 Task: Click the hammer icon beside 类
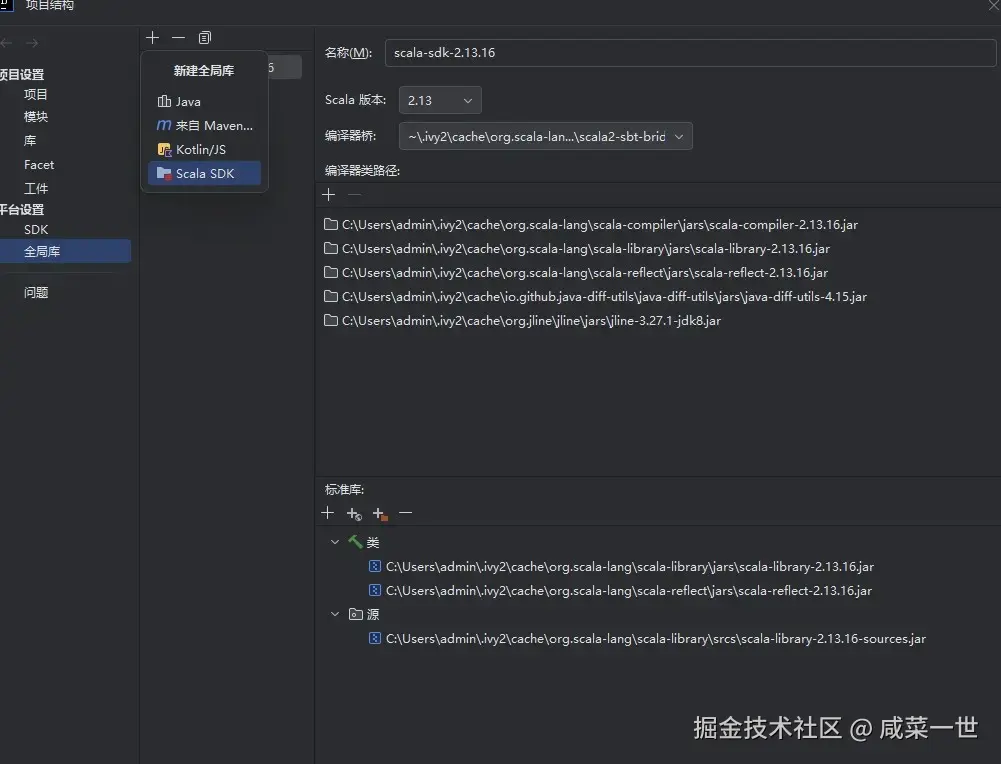355,542
